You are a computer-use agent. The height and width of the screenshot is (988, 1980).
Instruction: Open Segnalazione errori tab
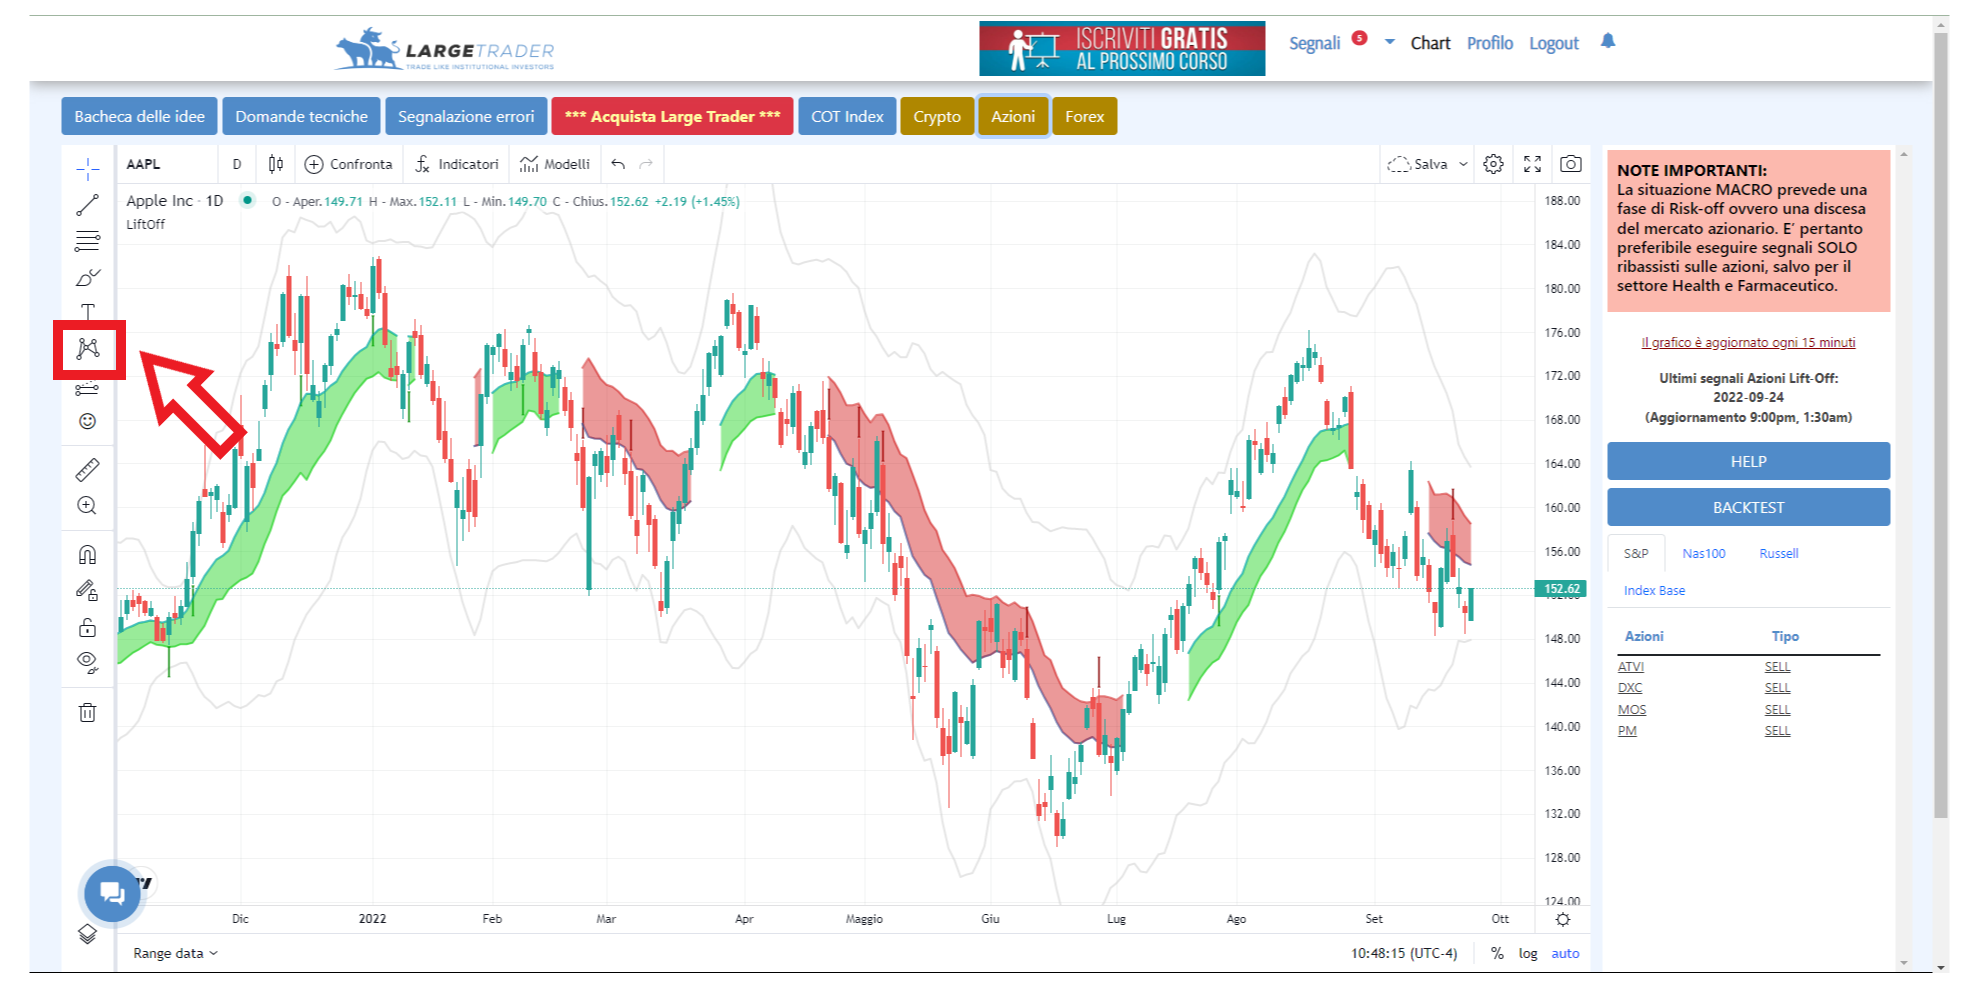pos(466,116)
